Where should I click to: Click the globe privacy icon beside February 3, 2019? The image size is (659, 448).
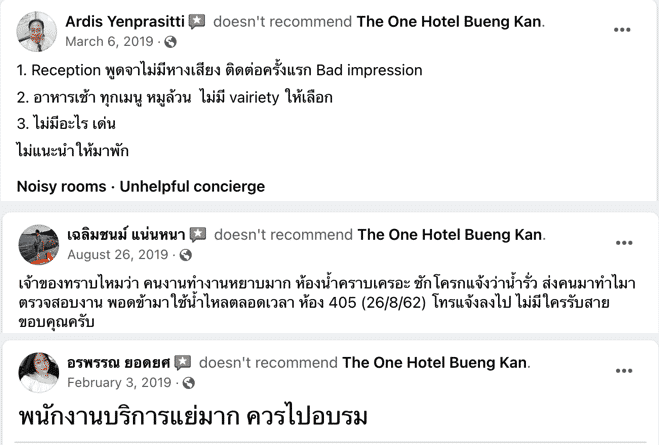click(188, 383)
